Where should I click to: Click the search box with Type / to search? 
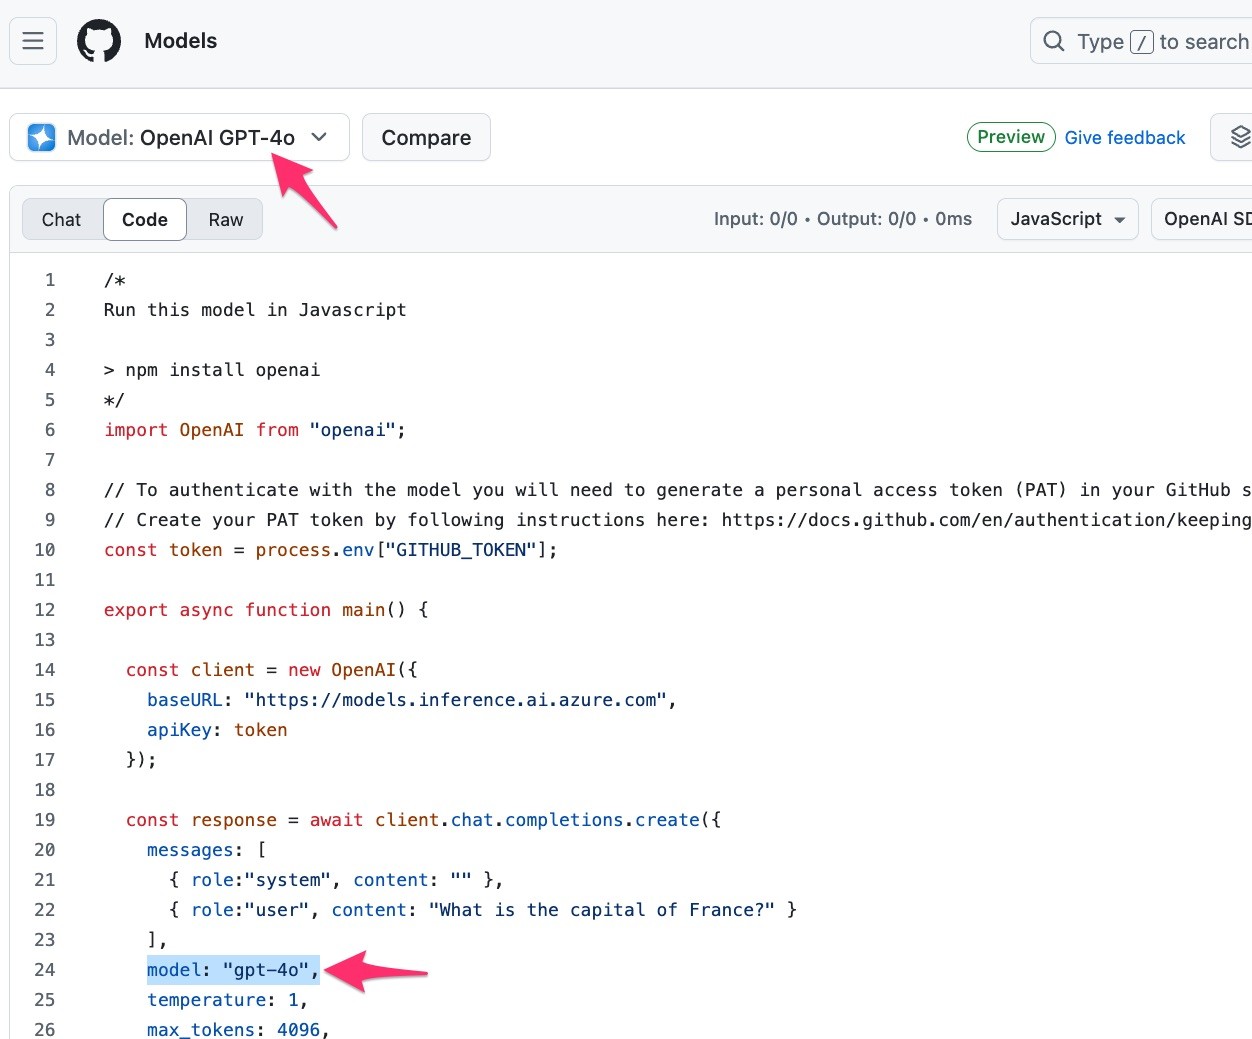tap(1141, 41)
